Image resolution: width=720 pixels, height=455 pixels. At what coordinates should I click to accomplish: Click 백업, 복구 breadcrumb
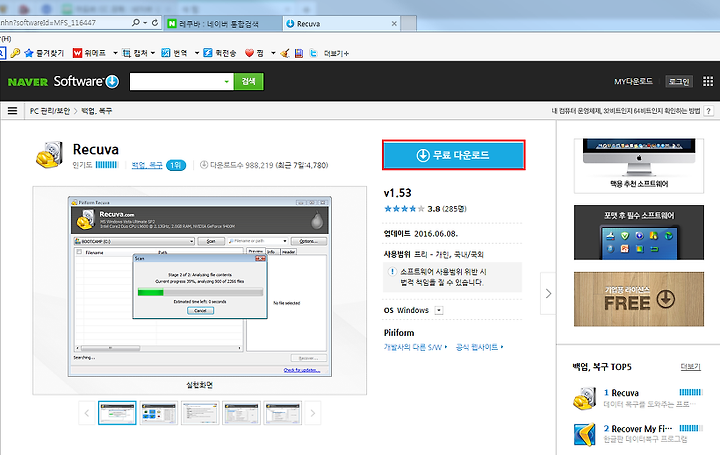(x=97, y=111)
